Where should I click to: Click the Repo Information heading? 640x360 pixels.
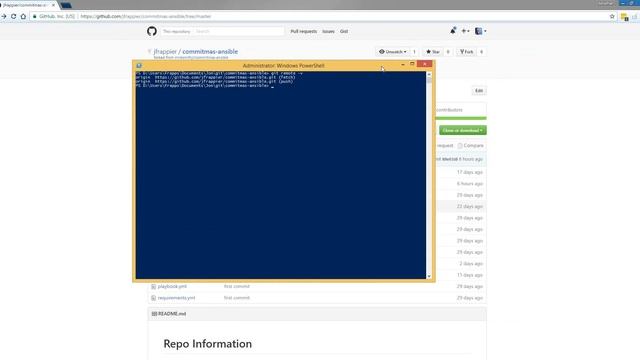click(x=207, y=344)
